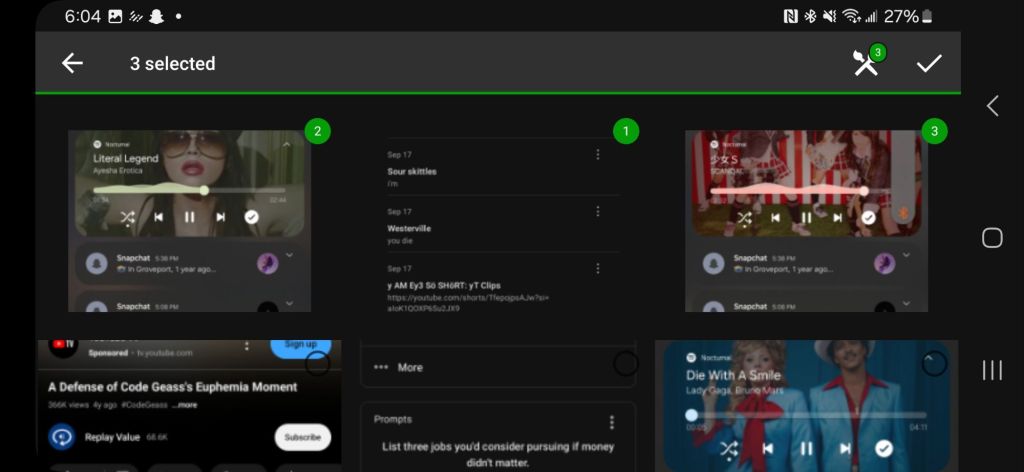This screenshot has height=472, width=1024.
Task: Tap the back arrow in the top bar
Action: (x=72, y=63)
